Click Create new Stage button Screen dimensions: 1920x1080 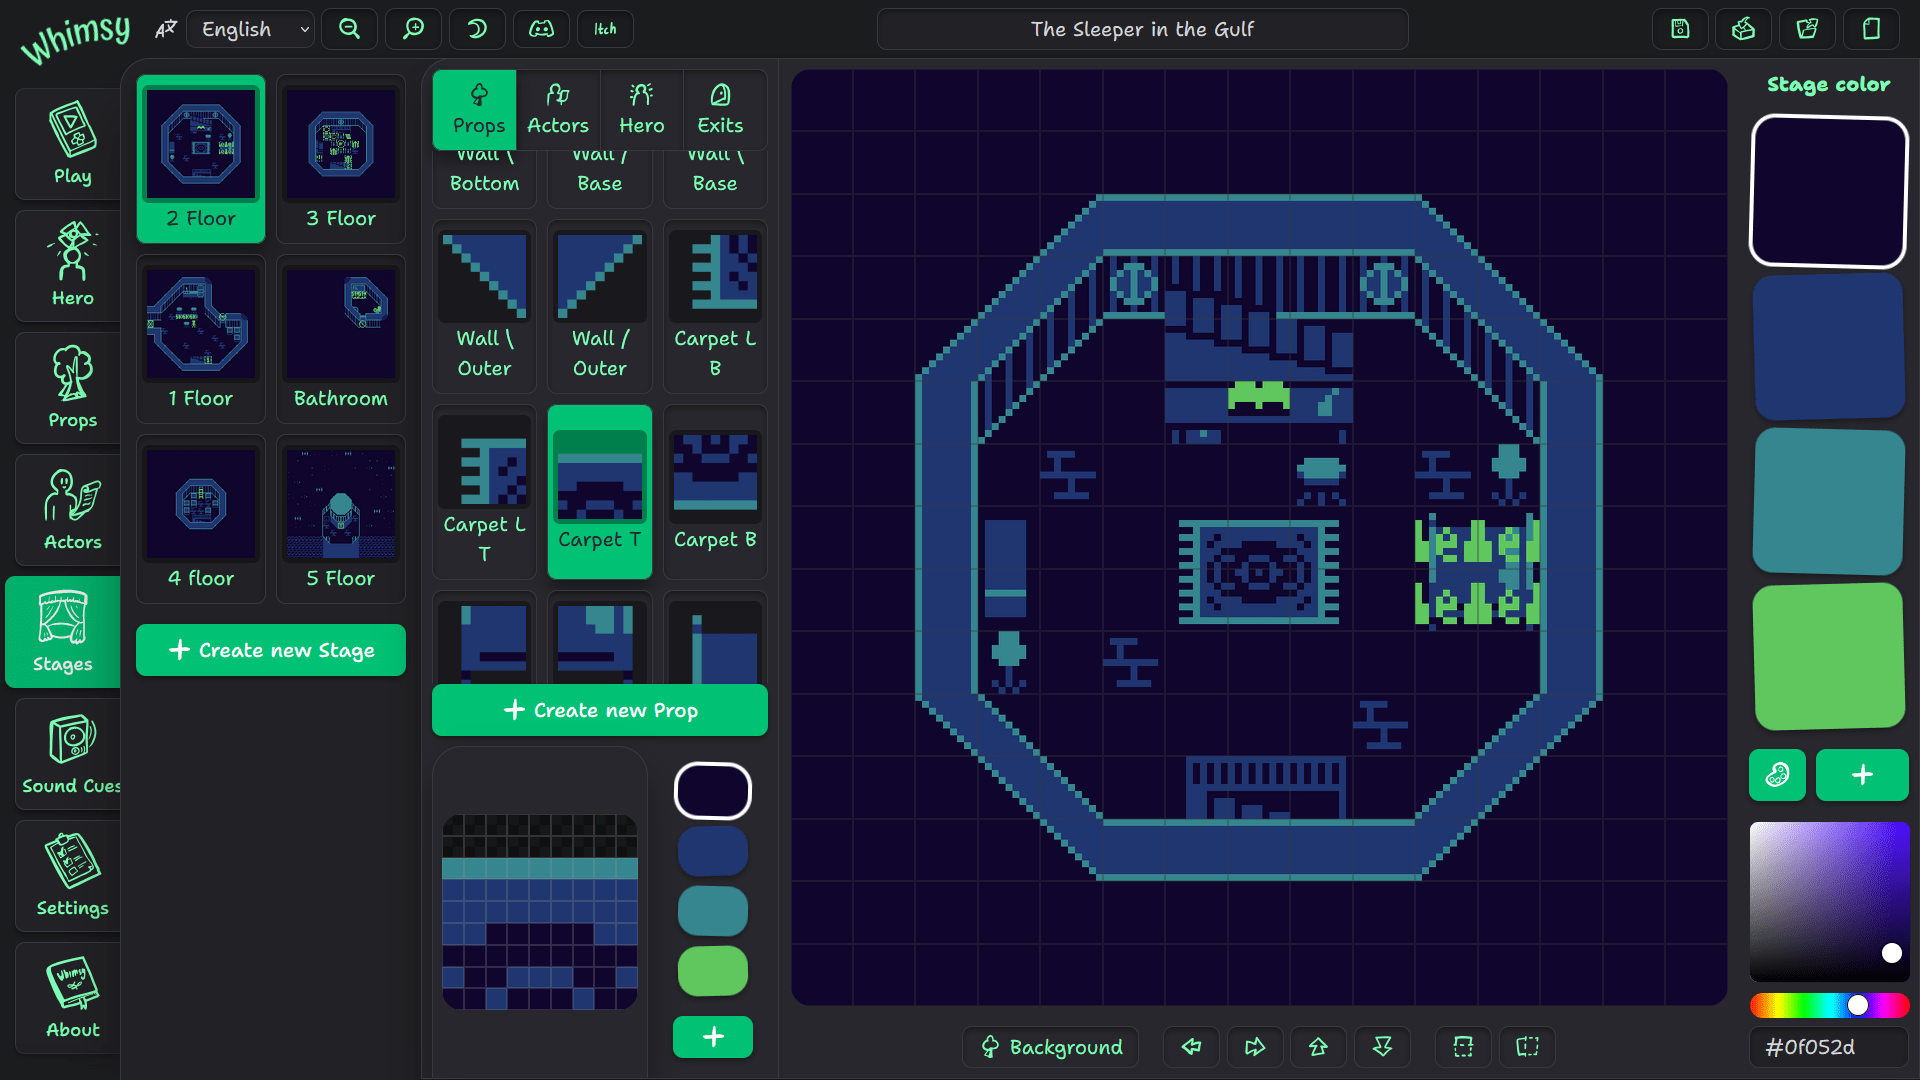pos(271,650)
